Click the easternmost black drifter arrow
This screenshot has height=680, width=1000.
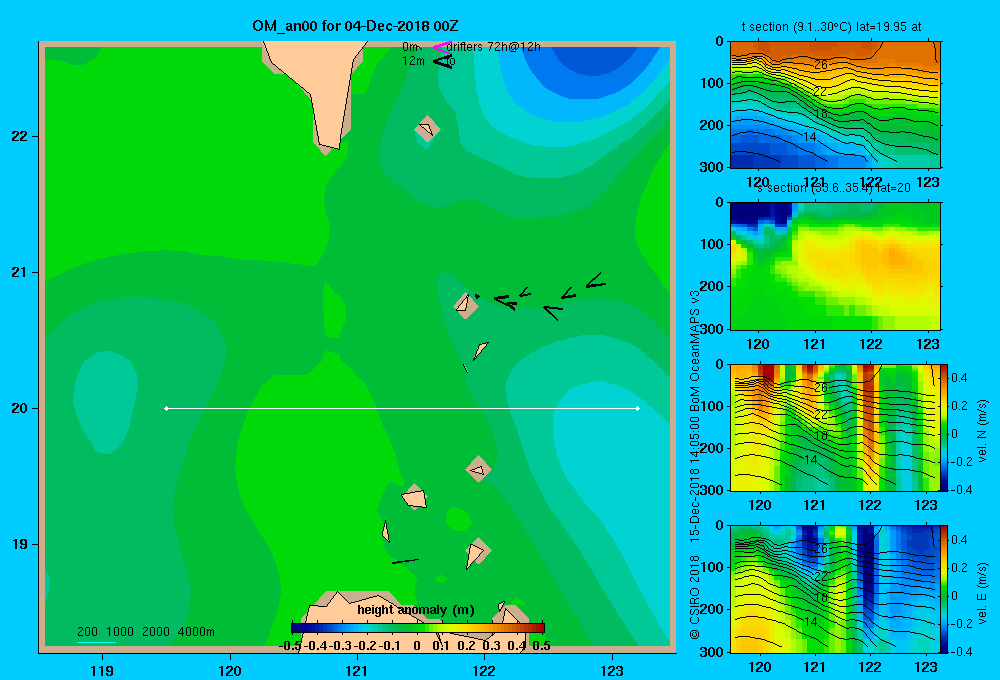(x=596, y=281)
